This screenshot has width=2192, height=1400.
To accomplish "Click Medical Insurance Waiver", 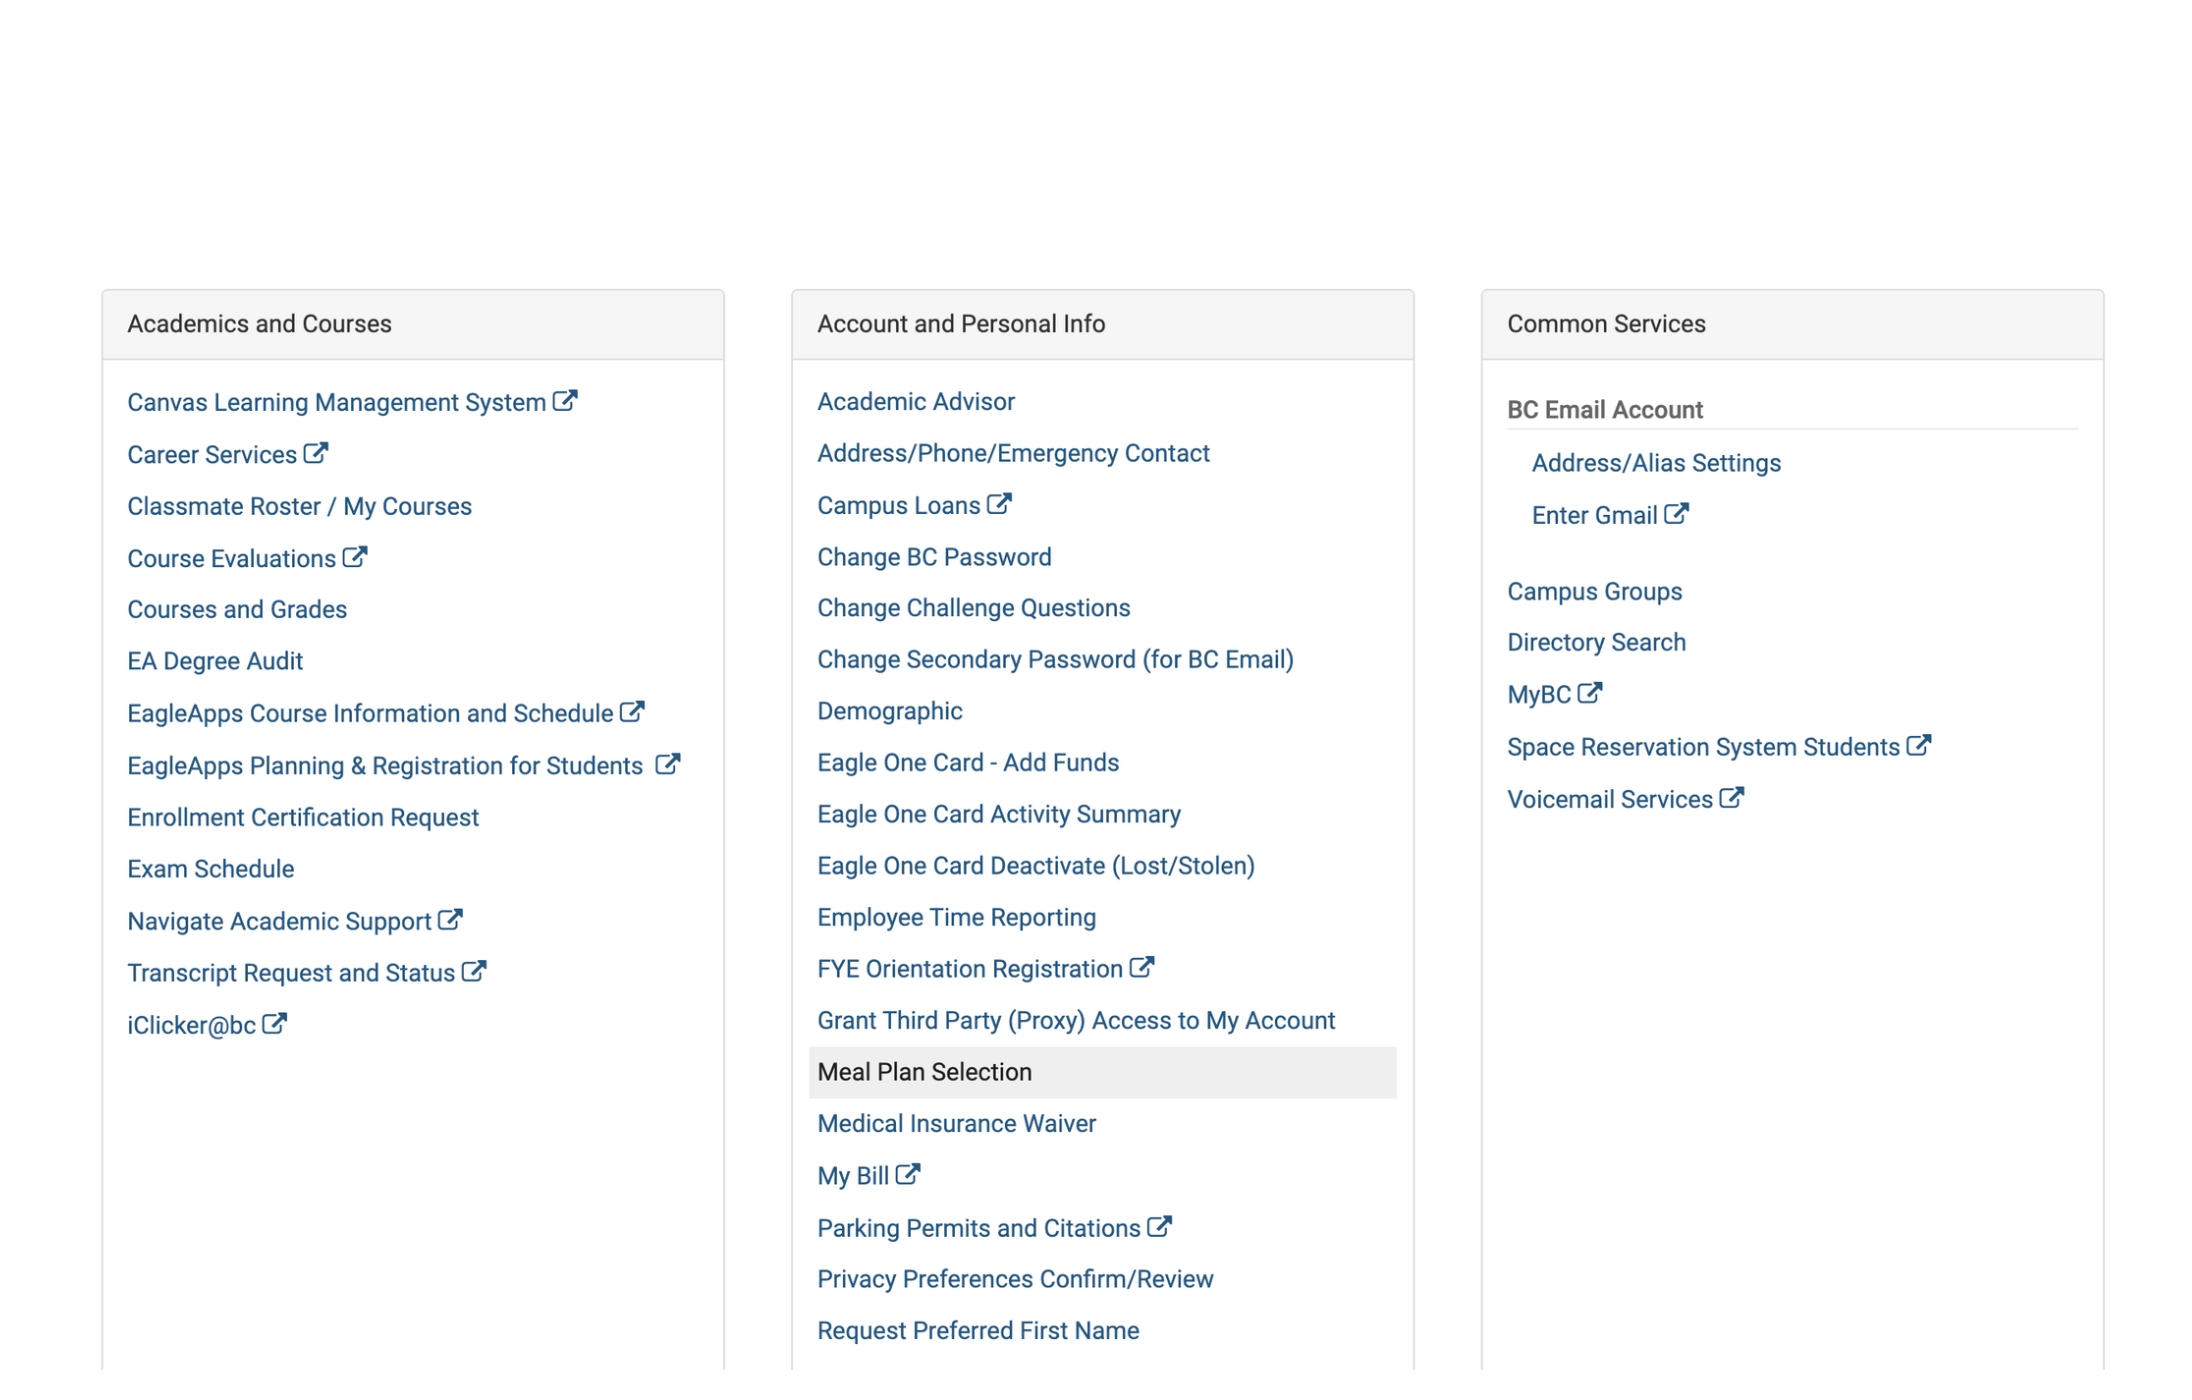I will 956,1123.
